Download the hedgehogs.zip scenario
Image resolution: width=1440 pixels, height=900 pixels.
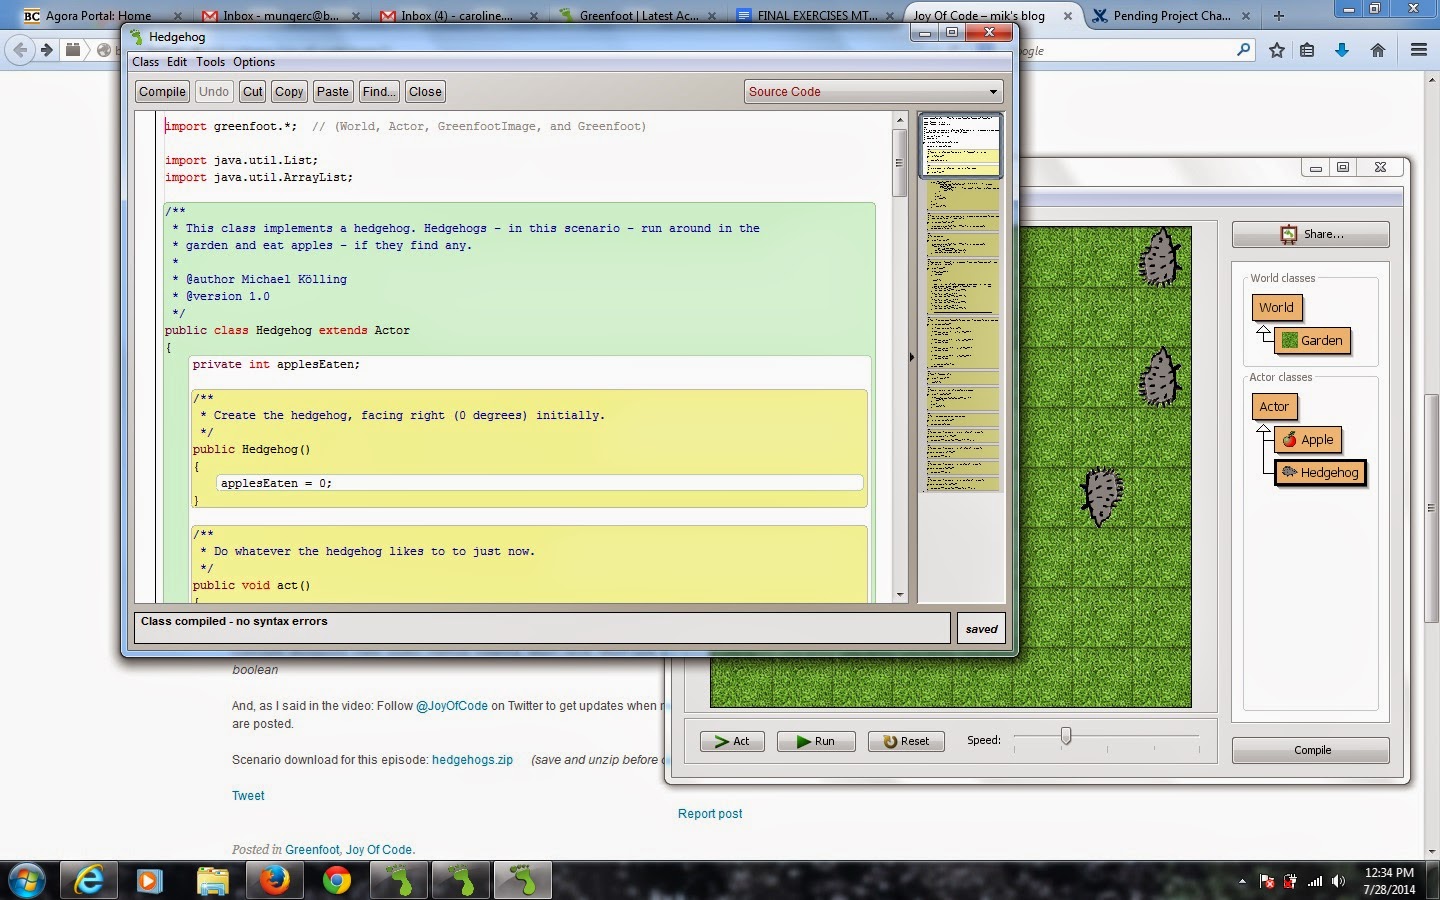pyautogui.click(x=472, y=760)
